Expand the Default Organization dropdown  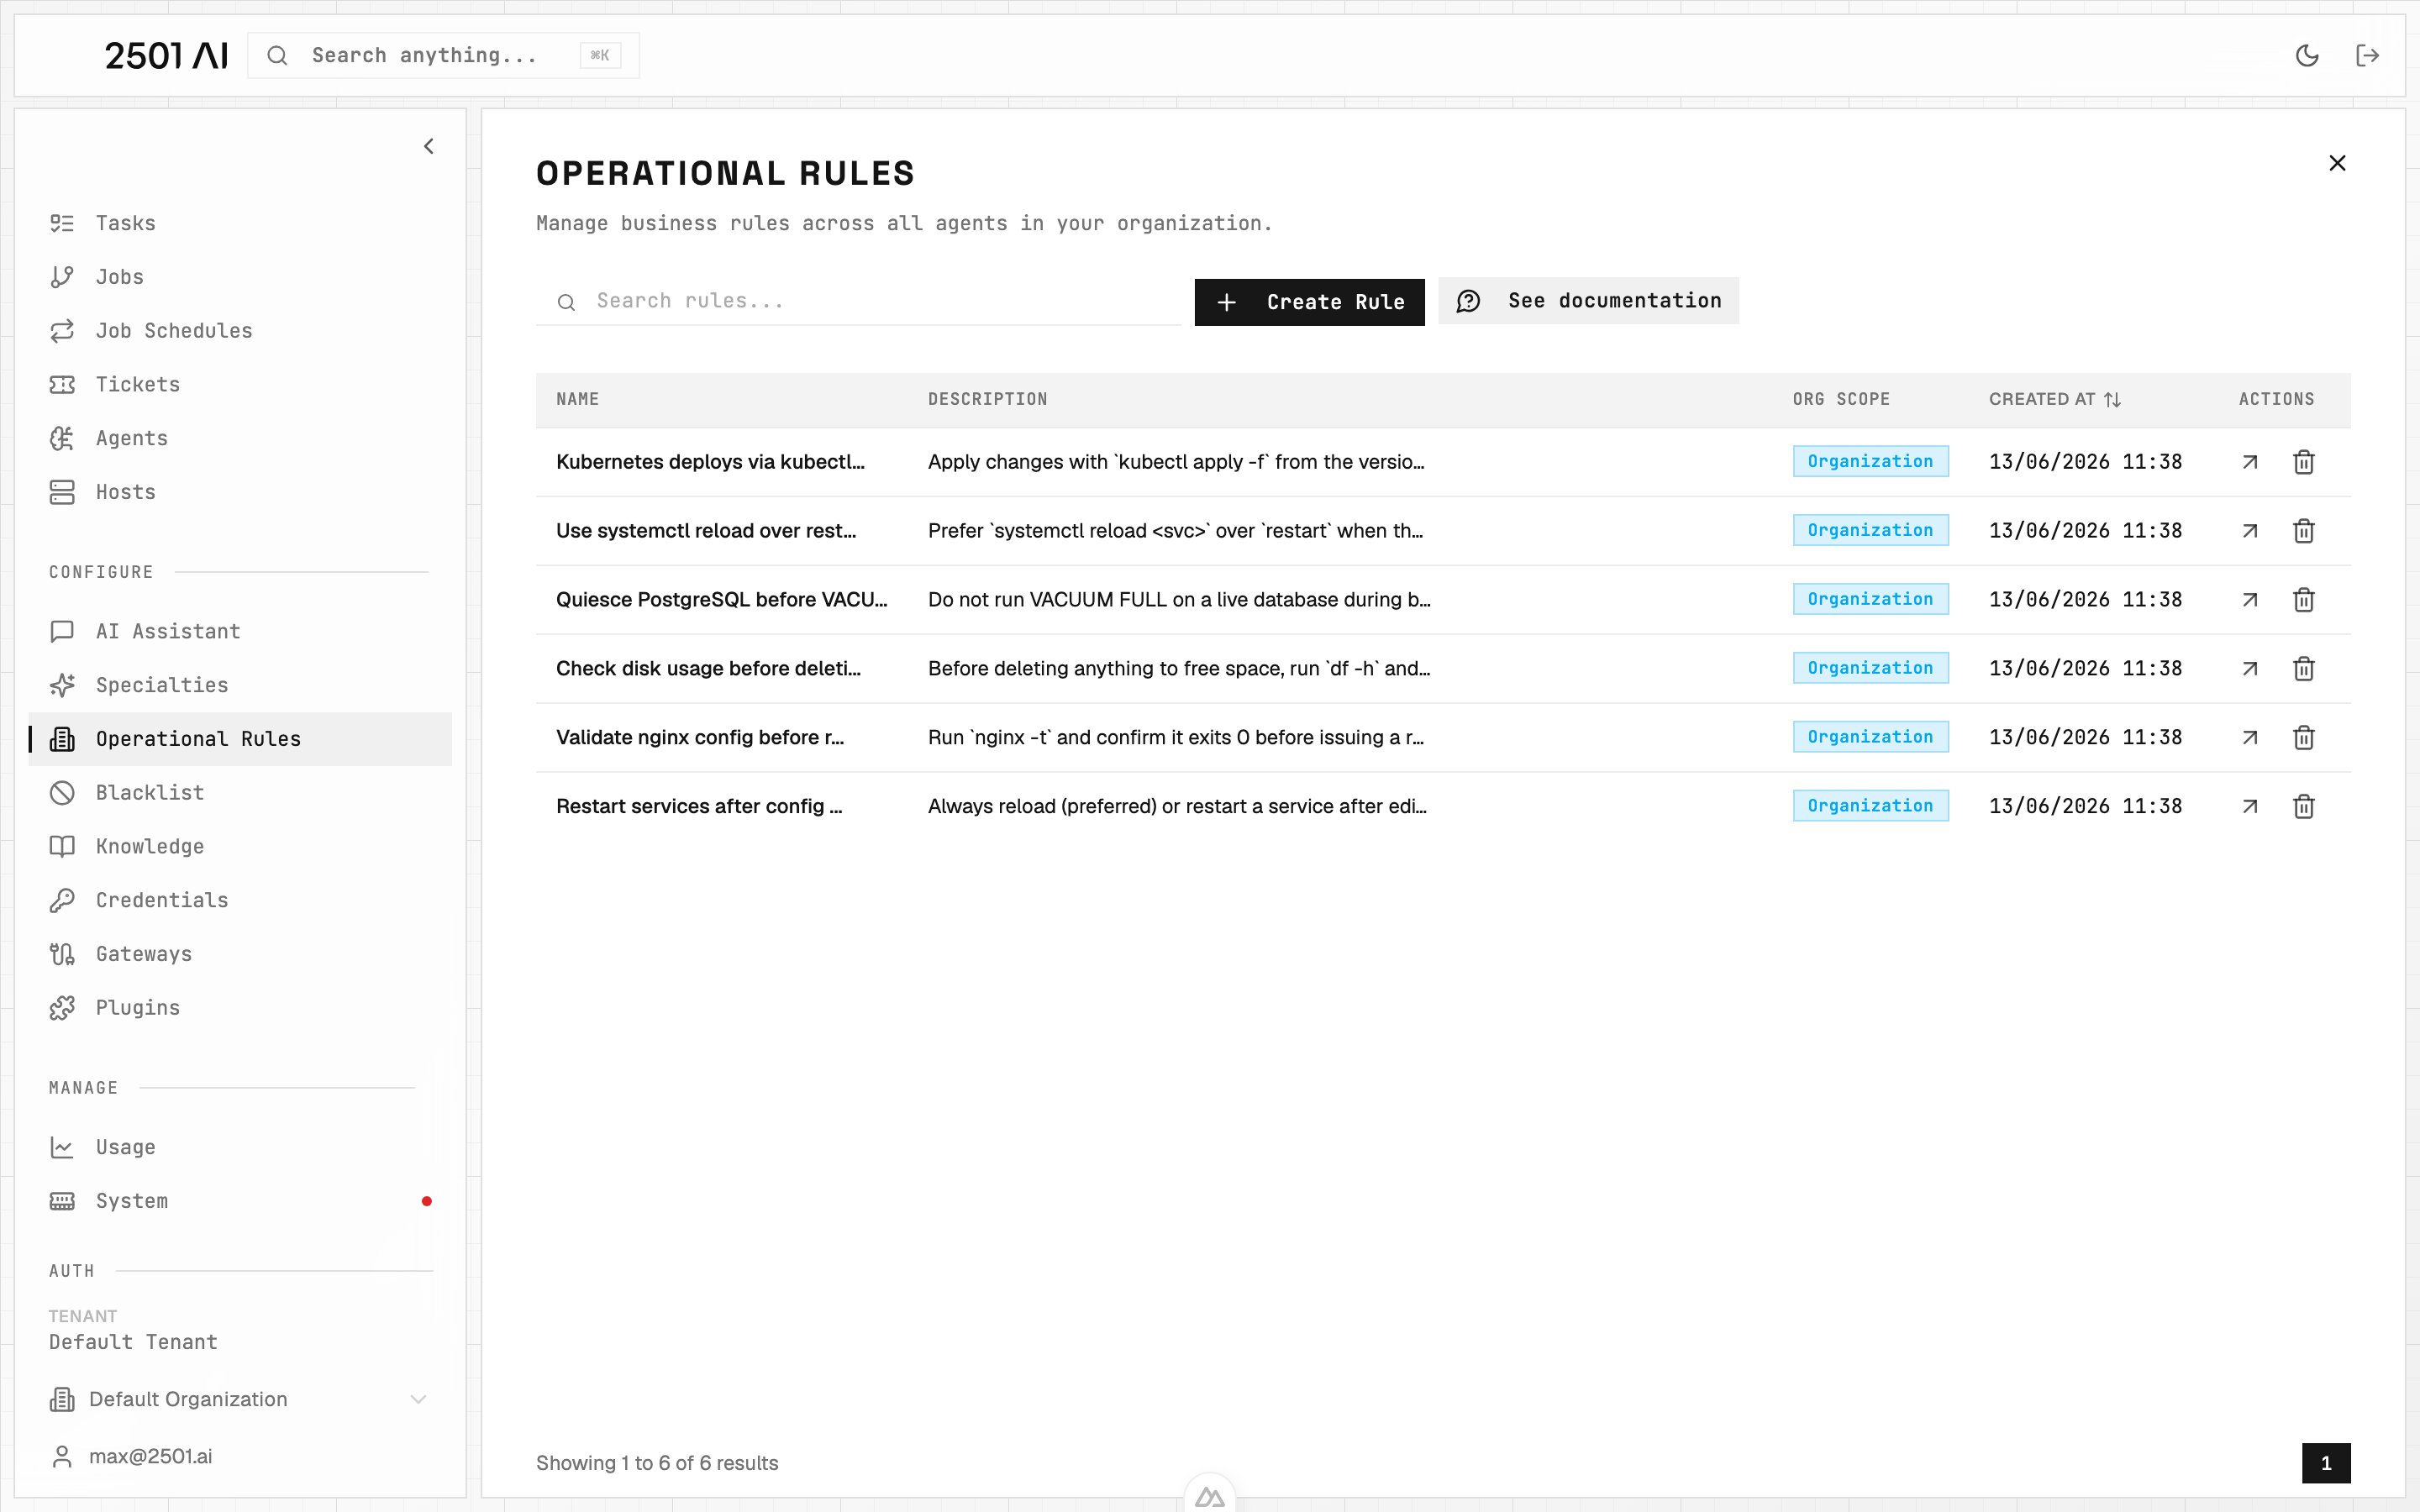(x=240, y=1399)
